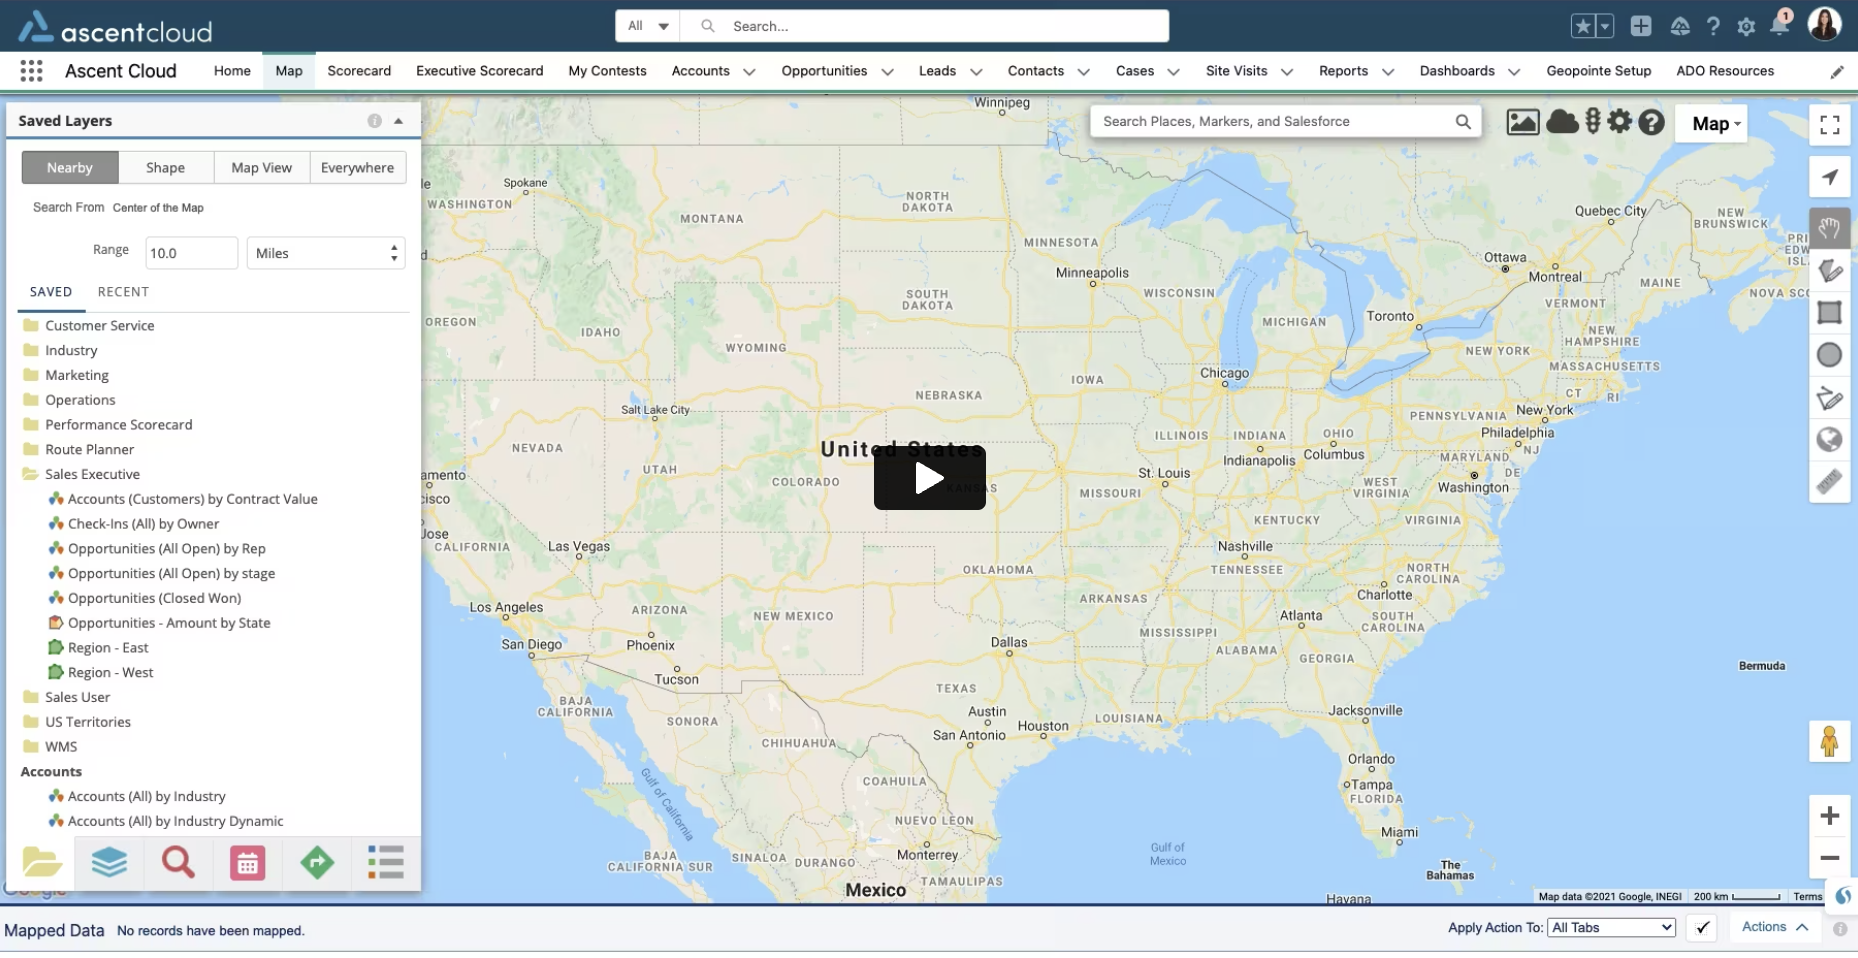
Task: Toggle the traffic light overlay icon
Action: click(x=1593, y=122)
